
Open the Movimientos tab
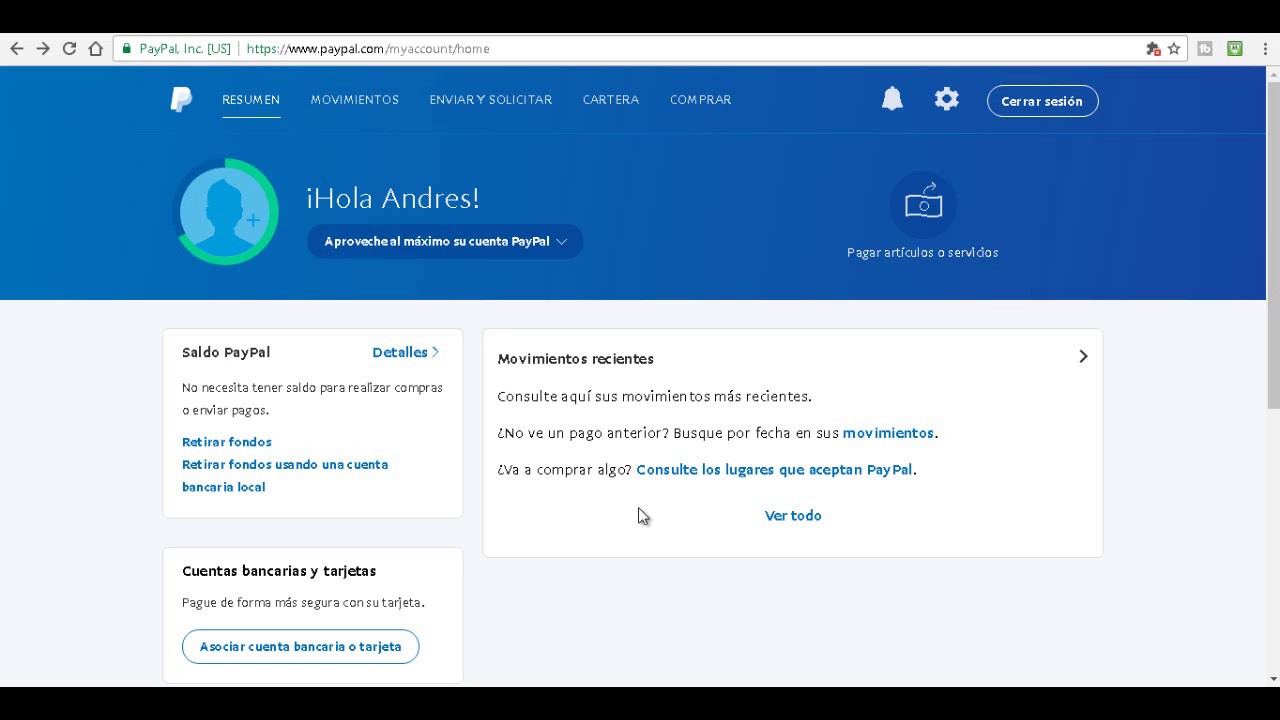355,100
